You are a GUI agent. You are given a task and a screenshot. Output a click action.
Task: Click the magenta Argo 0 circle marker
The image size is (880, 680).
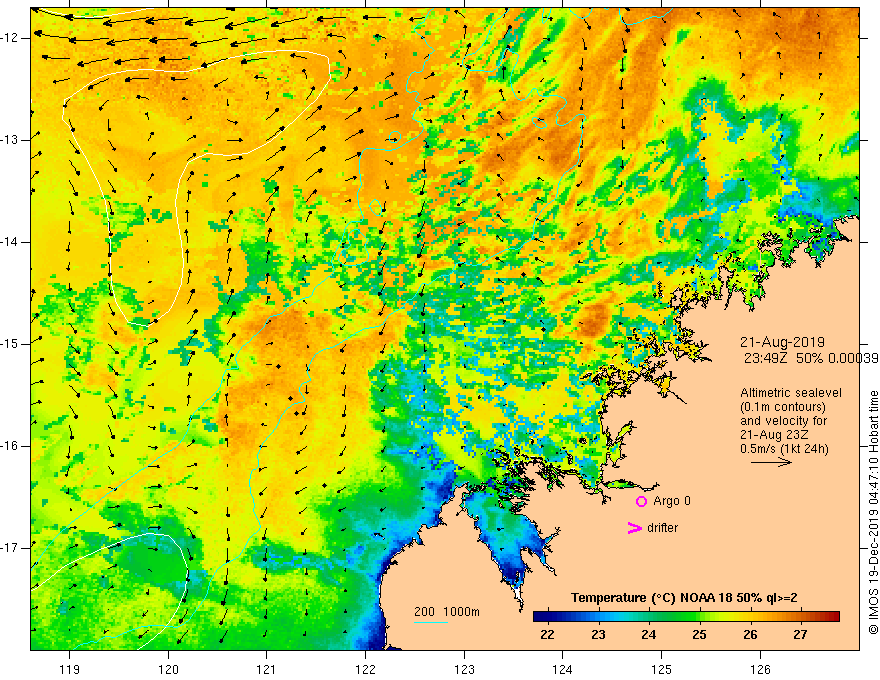point(641,501)
